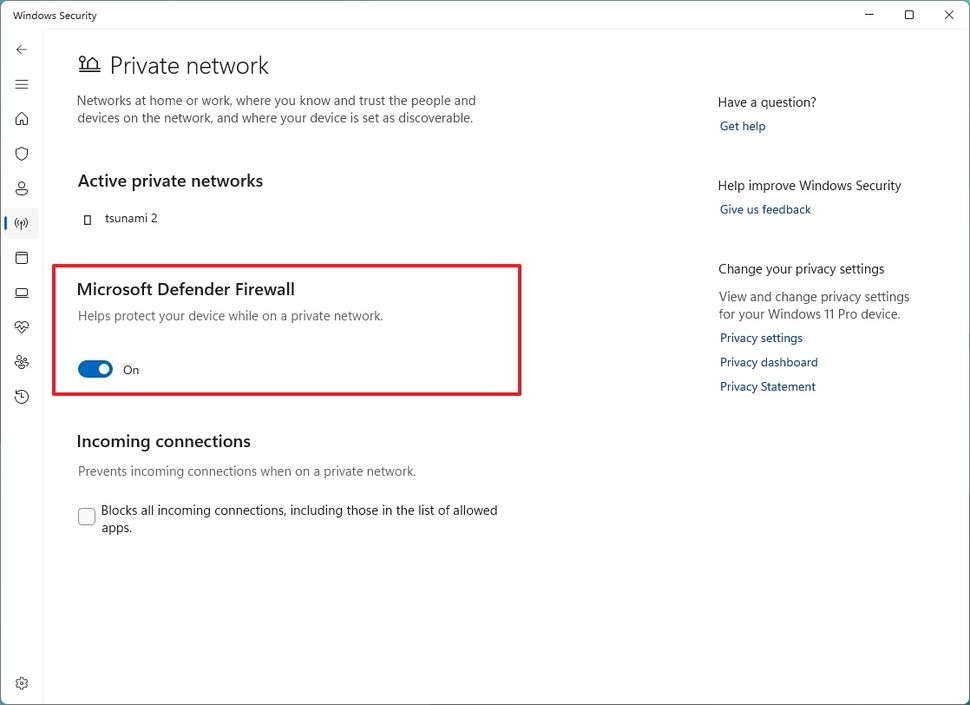Check the Blocks all incoming connections box
This screenshot has width=970, height=705.
coord(86,516)
